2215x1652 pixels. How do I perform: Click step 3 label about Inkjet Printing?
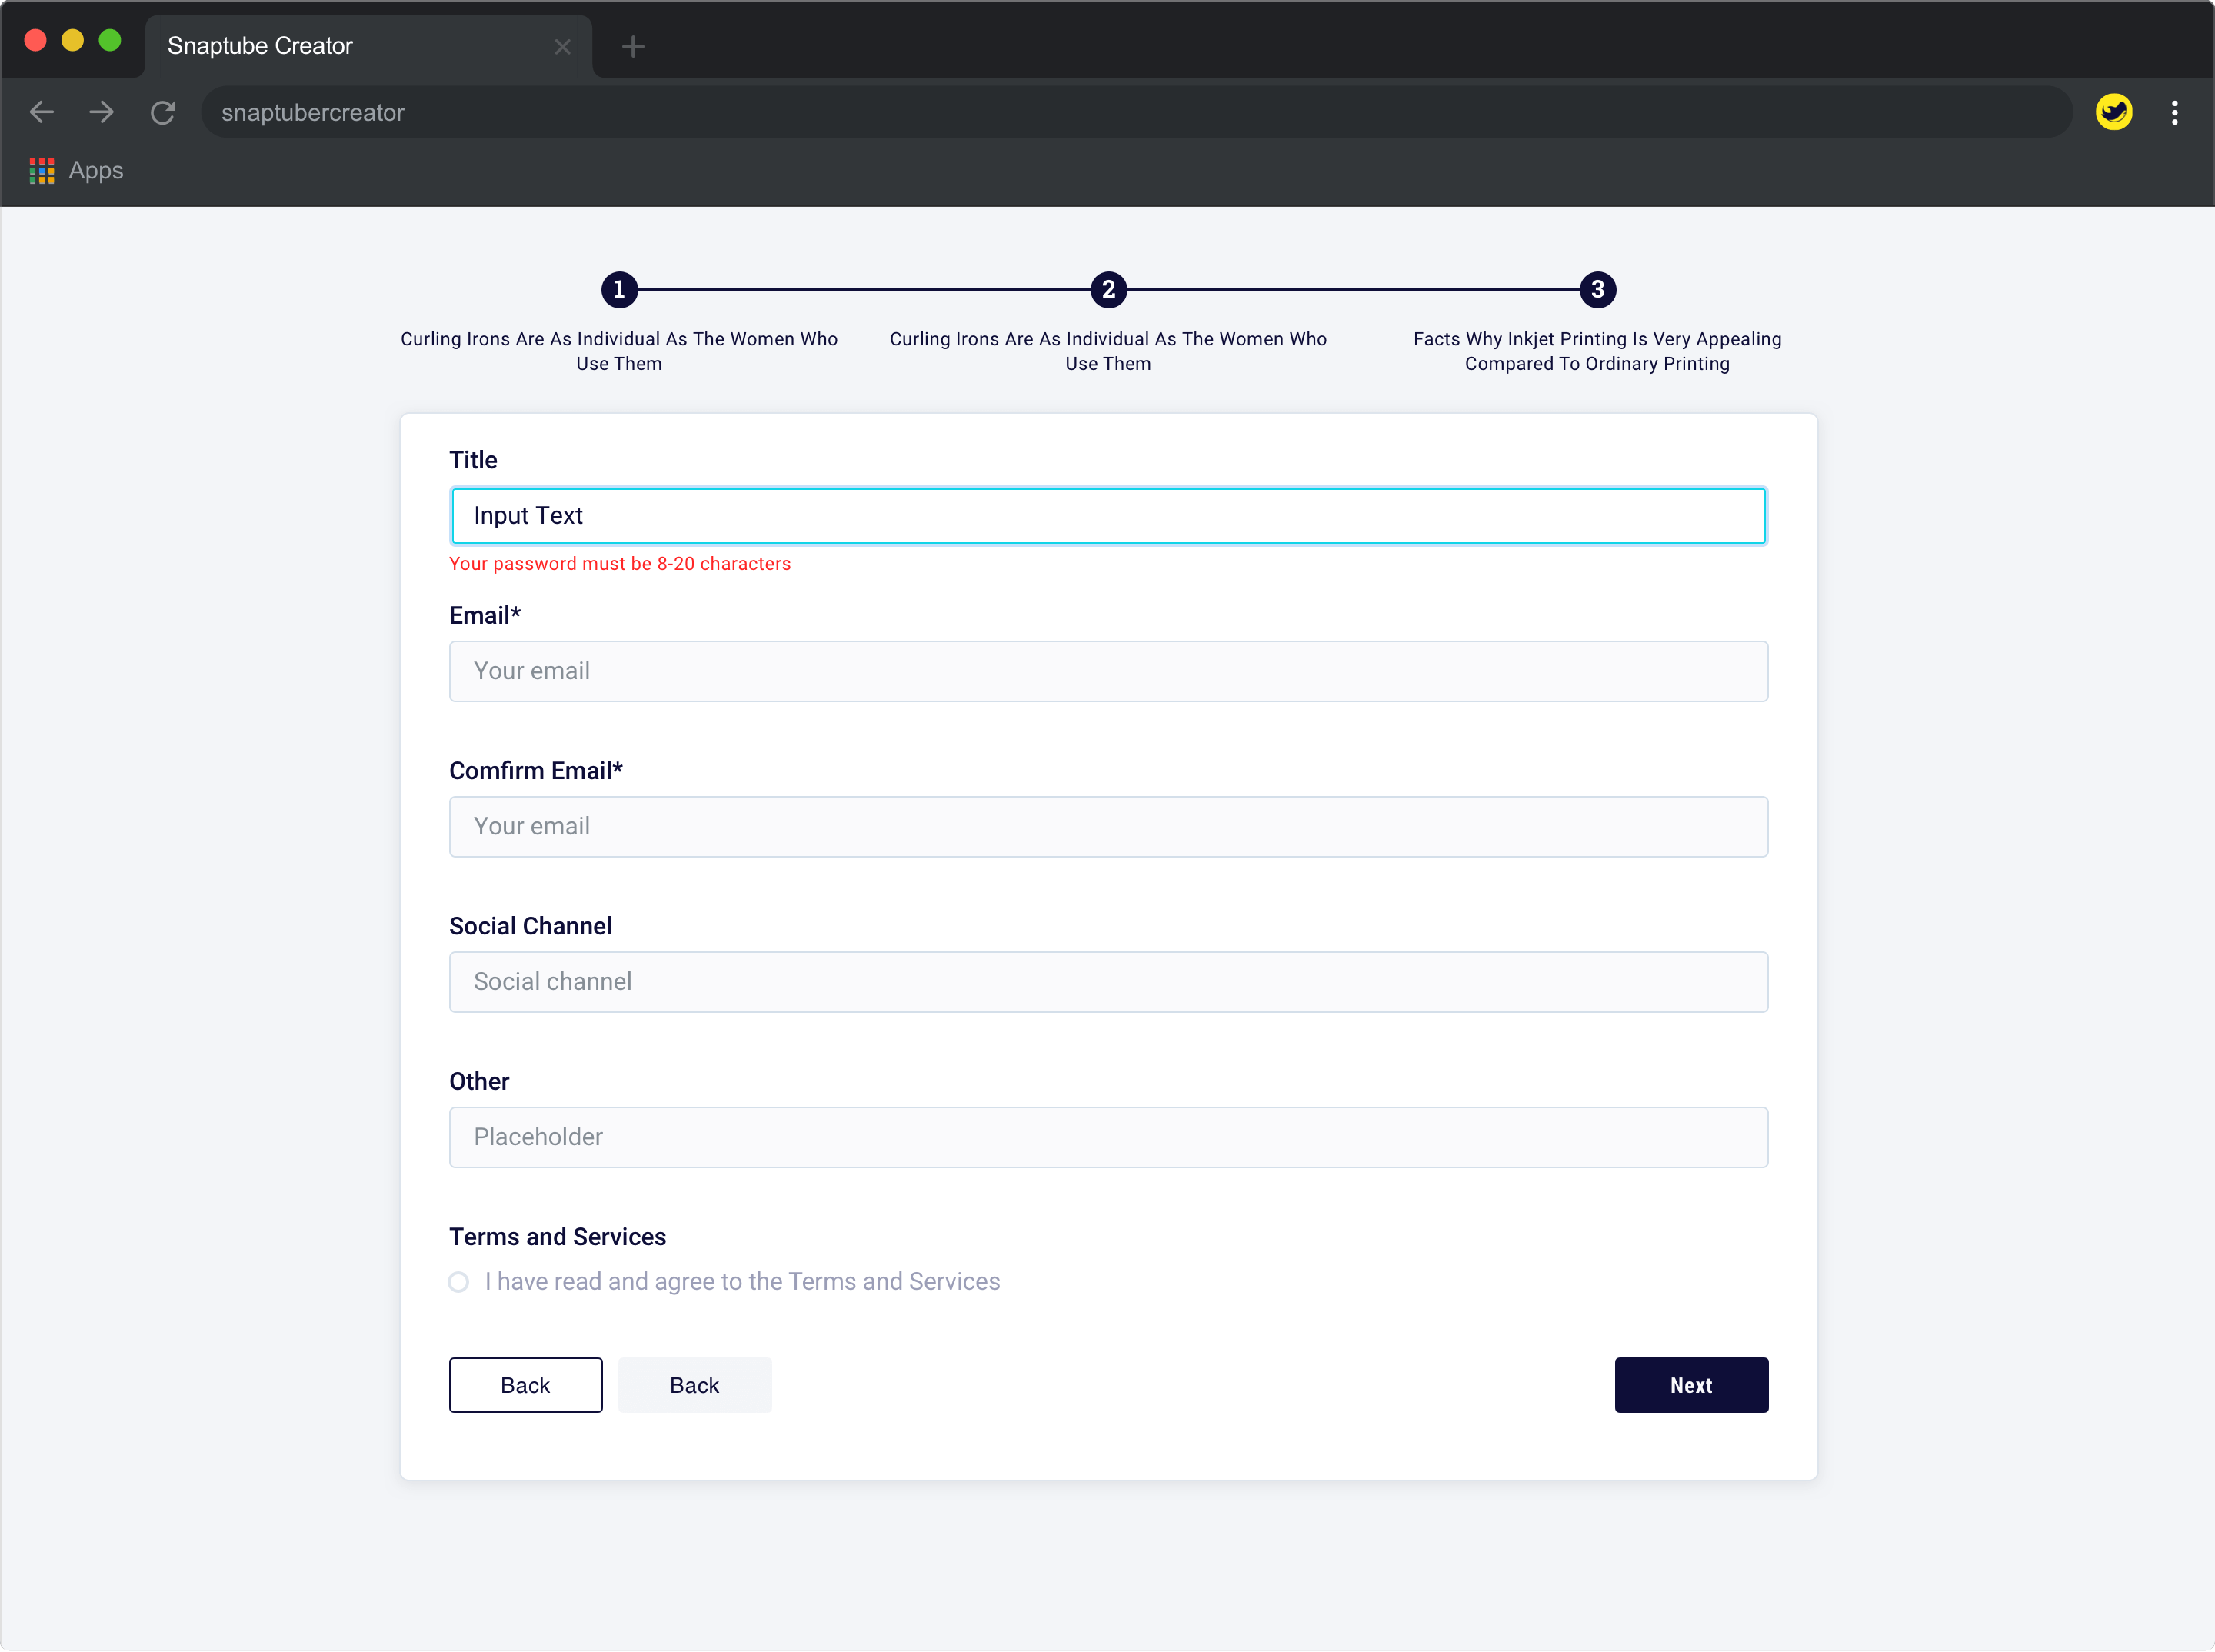tap(1597, 351)
